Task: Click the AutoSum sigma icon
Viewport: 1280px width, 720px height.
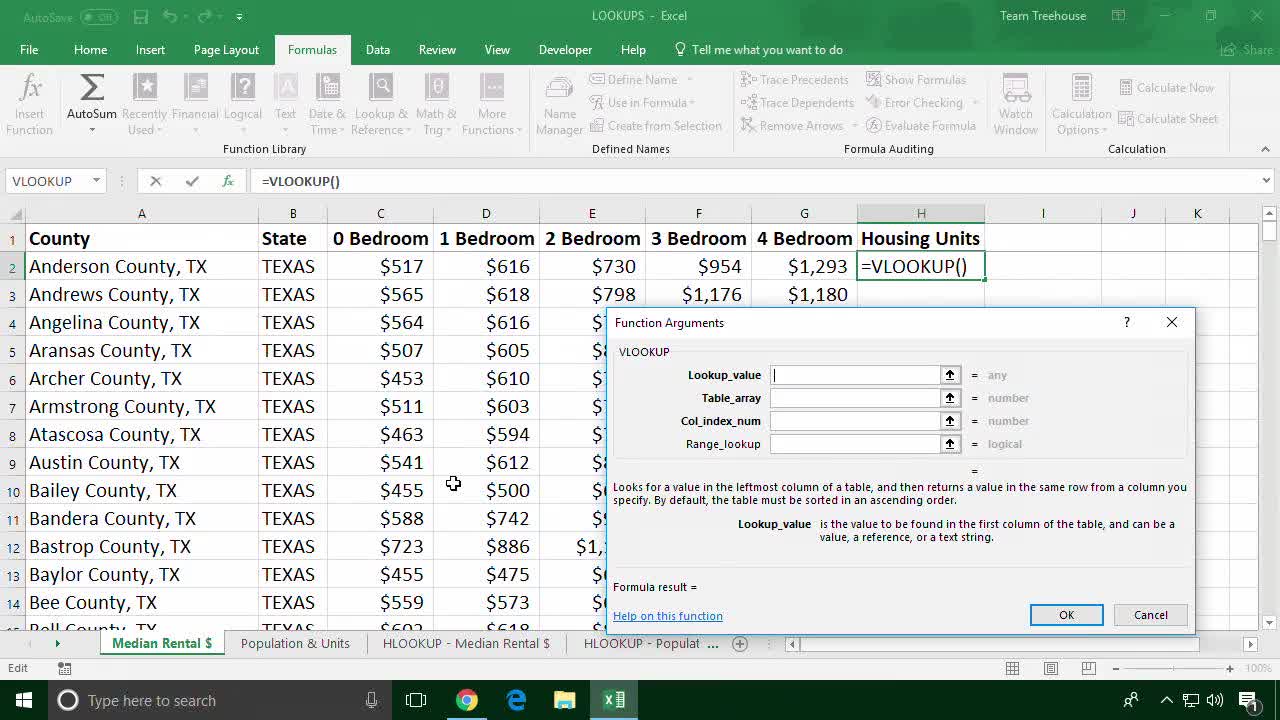Action: pos(92,89)
